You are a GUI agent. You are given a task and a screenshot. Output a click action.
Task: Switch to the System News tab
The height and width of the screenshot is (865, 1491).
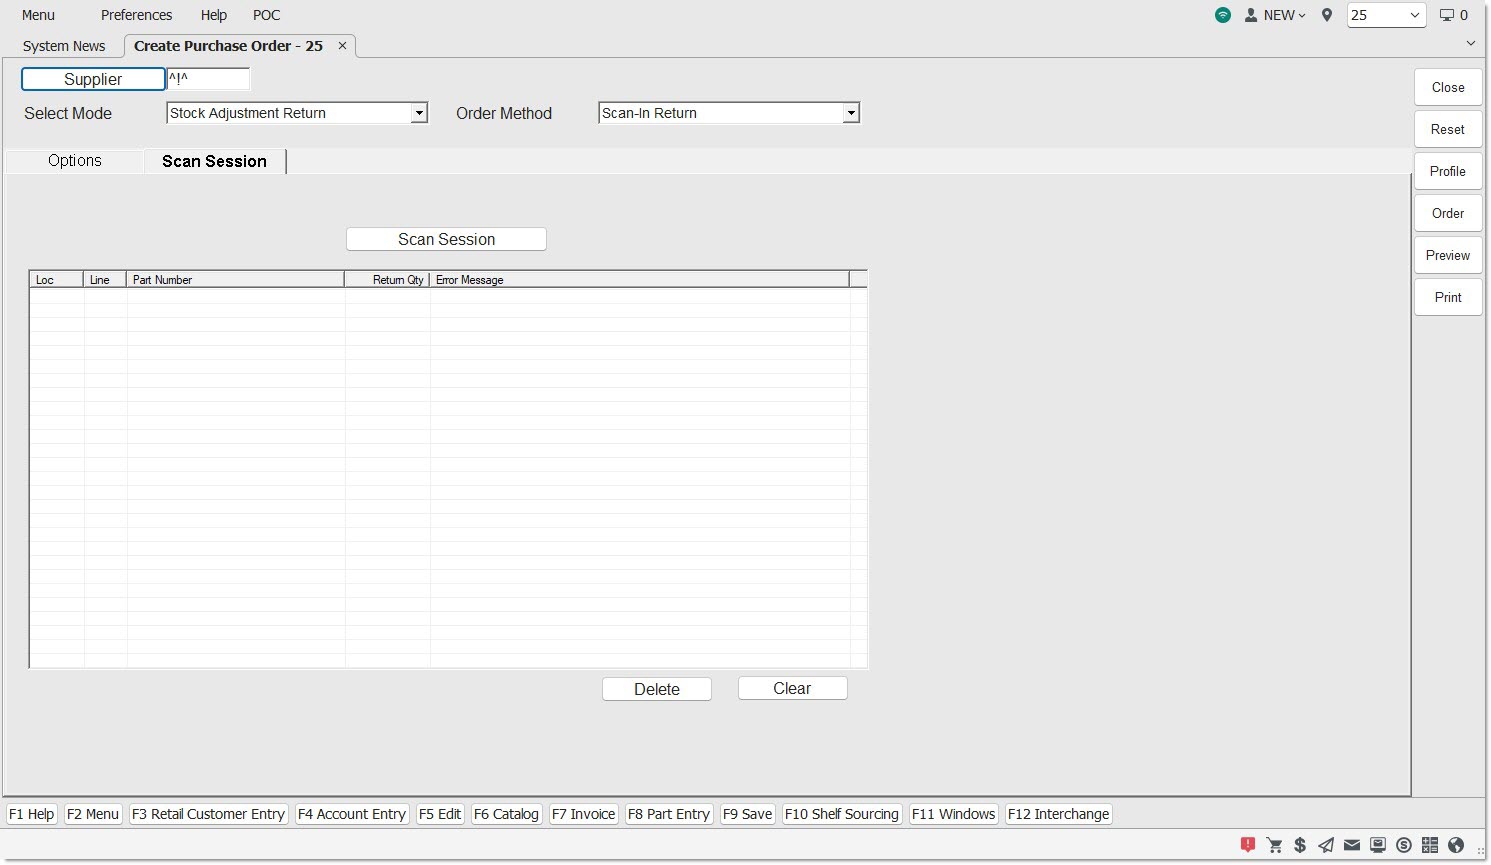(64, 46)
